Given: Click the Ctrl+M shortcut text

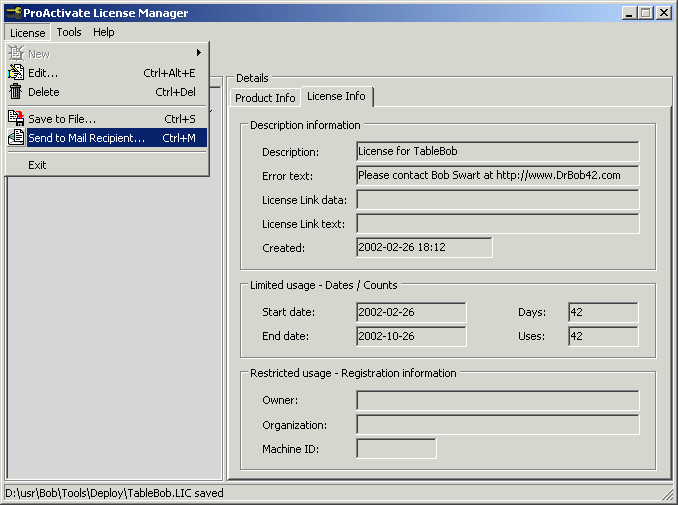Looking at the screenshot, I should [x=179, y=138].
